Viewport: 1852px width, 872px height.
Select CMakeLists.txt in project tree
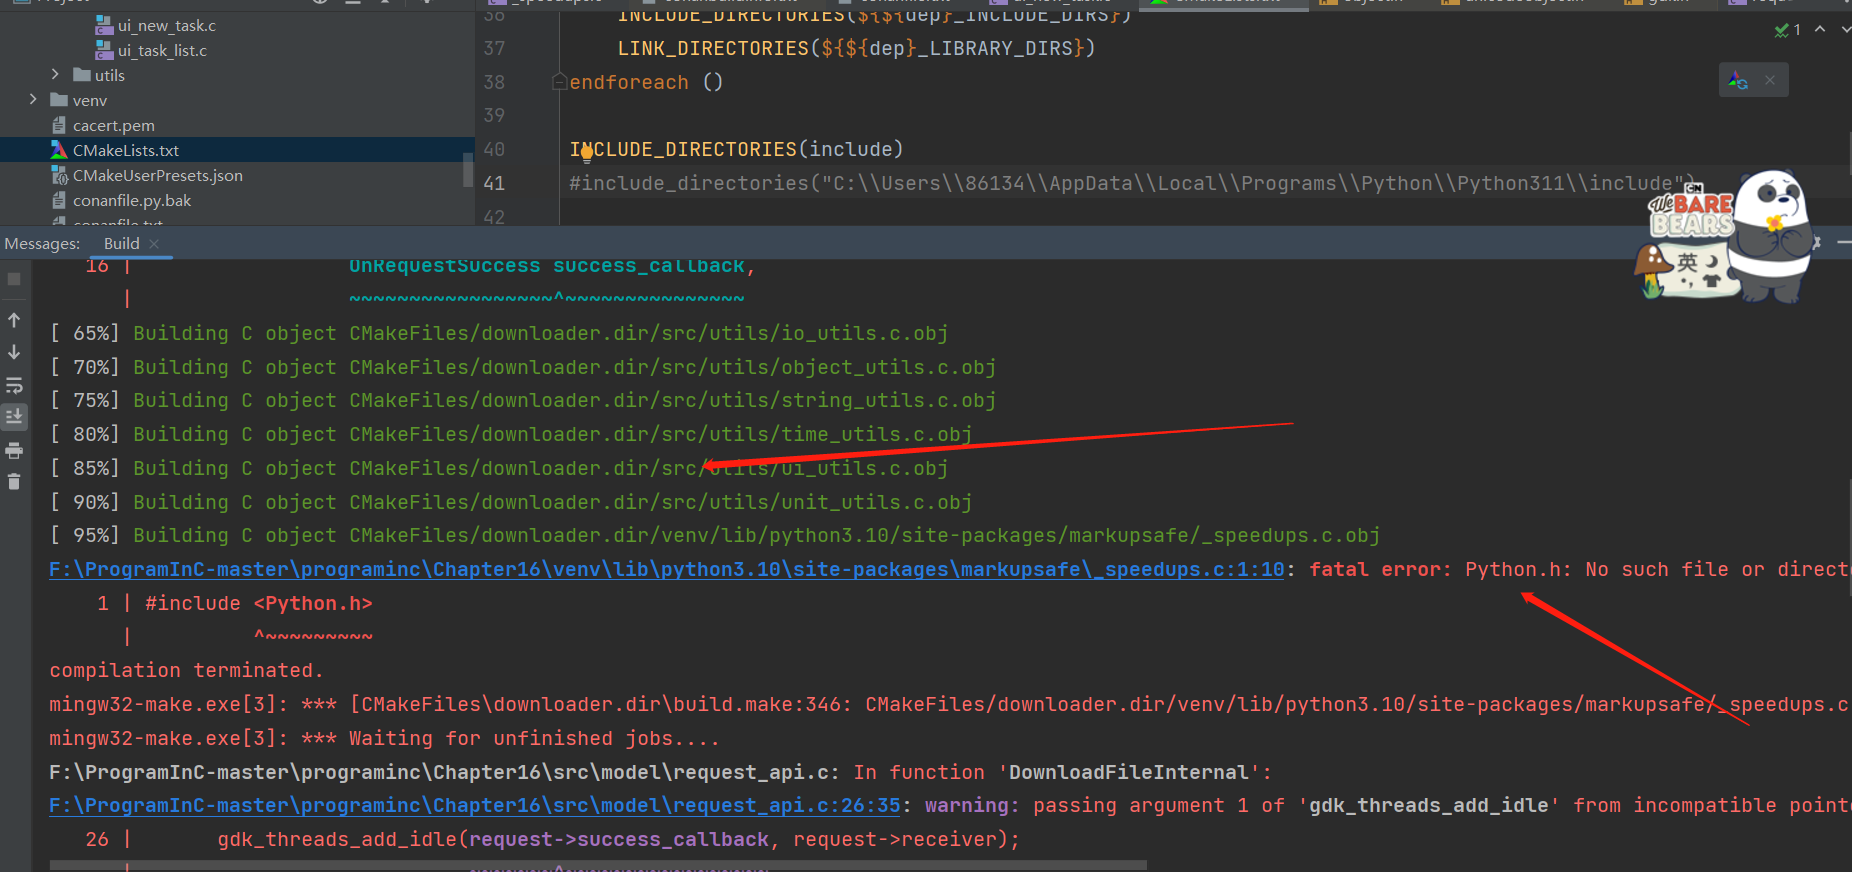pyautogui.click(x=126, y=150)
